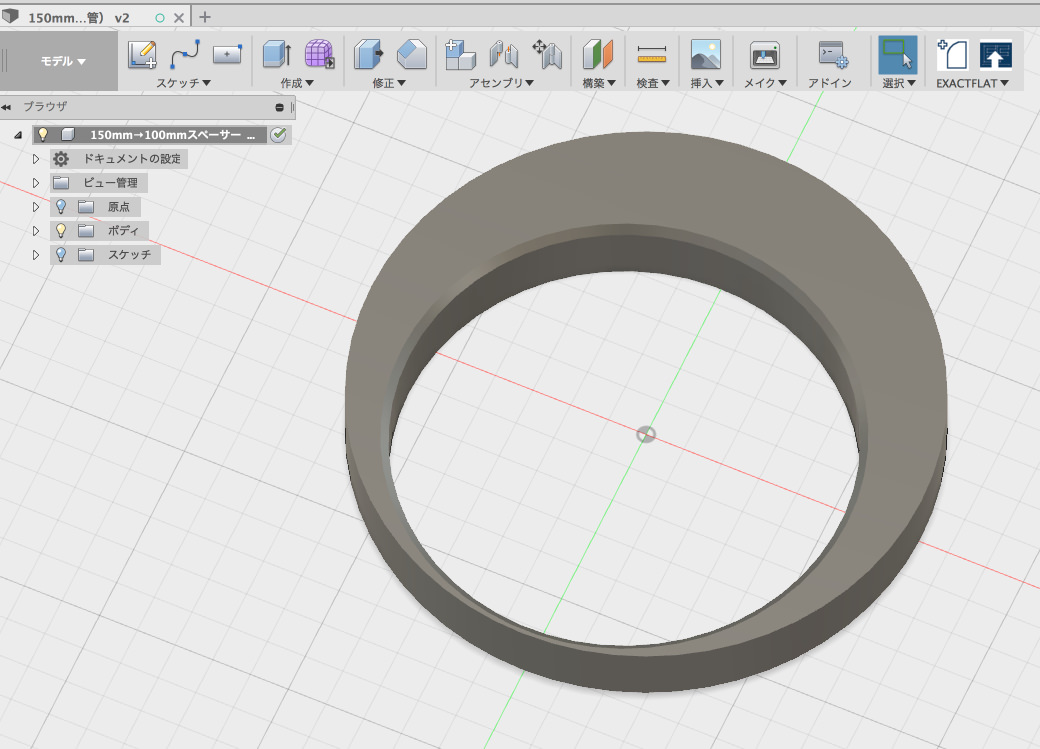Open the Scripts and Add-Ins icon
Image resolution: width=1040 pixels, height=749 pixels.
pos(832,54)
